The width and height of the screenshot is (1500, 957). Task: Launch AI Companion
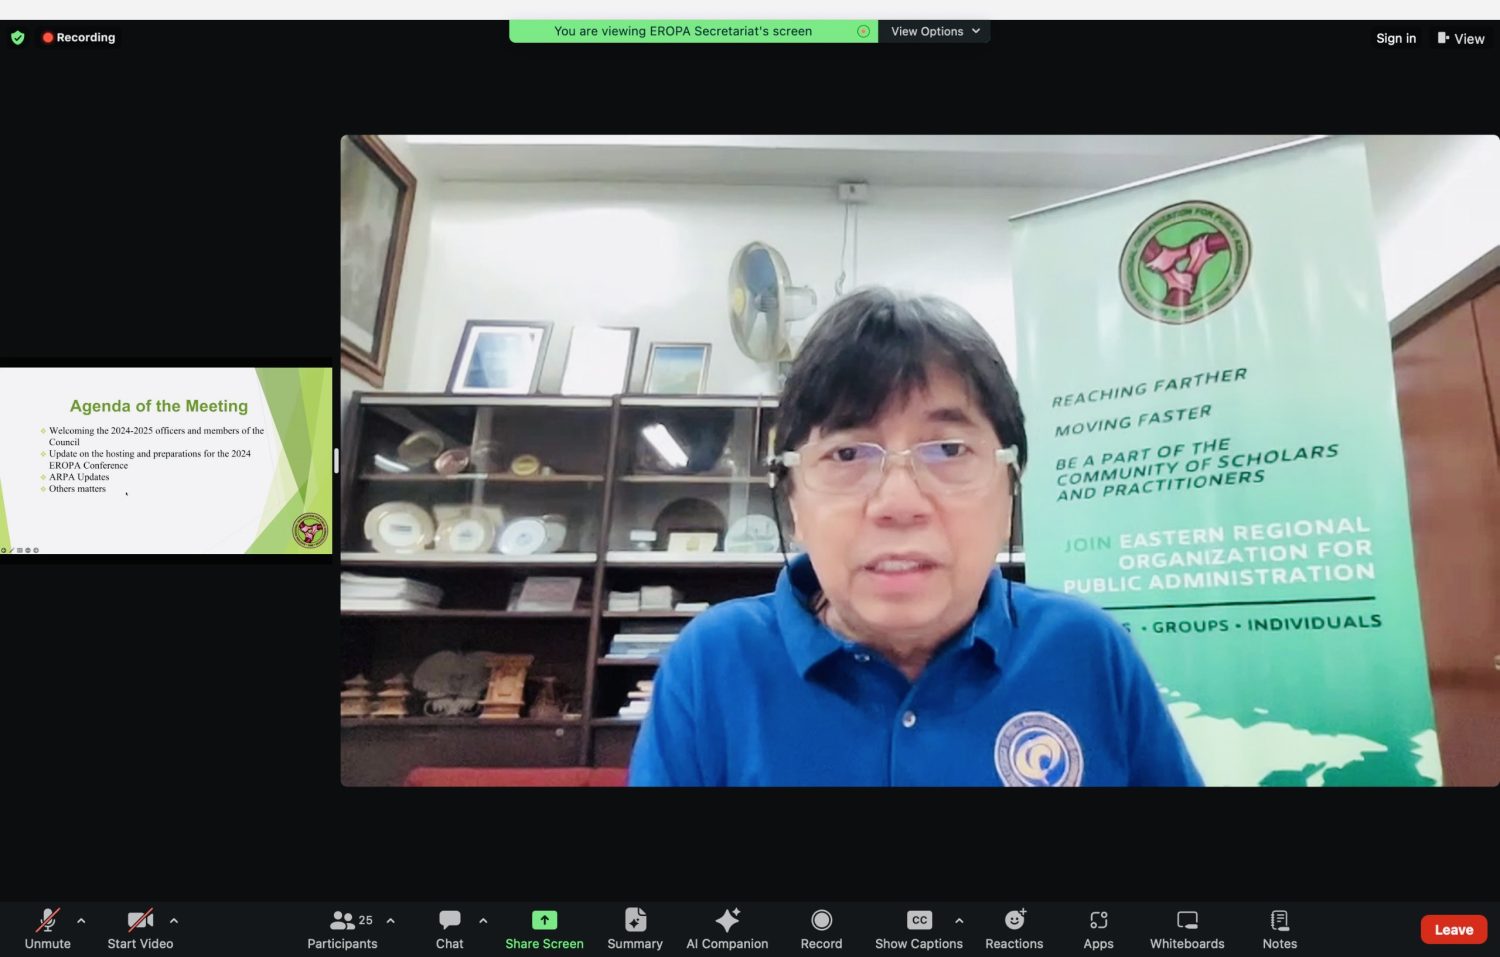tap(727, 929)
